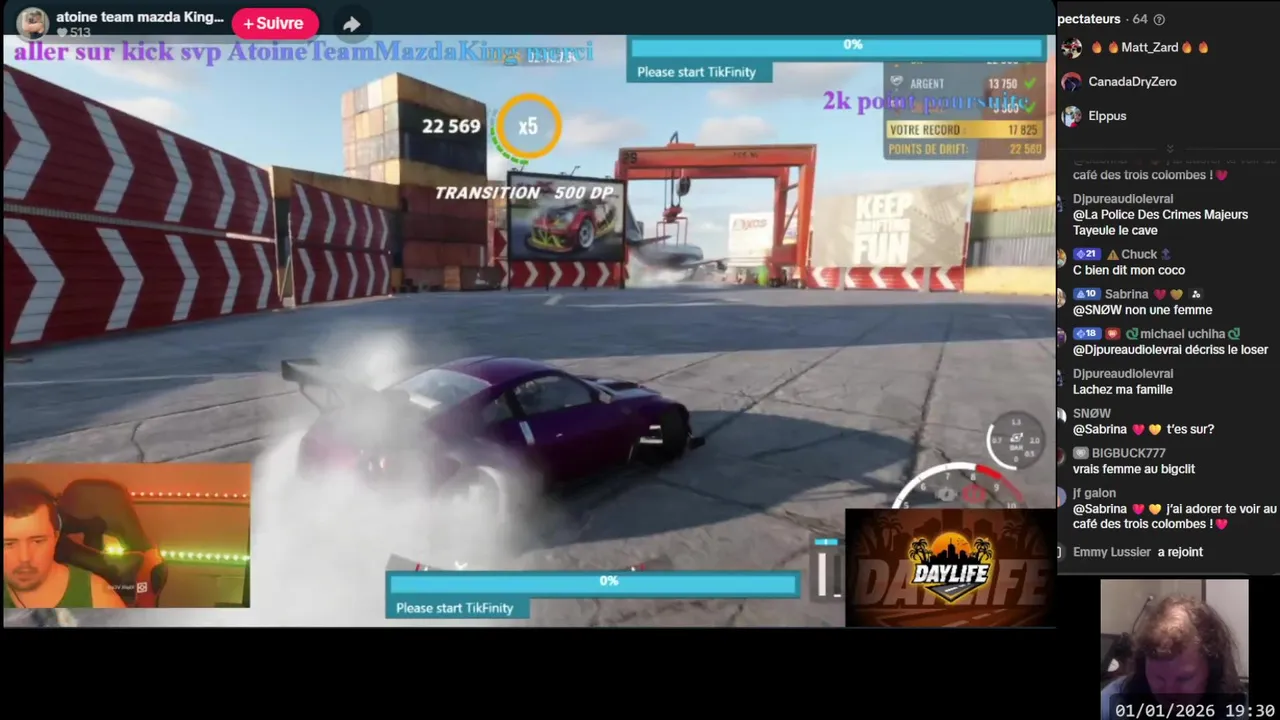1280x720 pixels.
Task: Click michael uchiha's level 18 badge
Action: point(1086,334)
